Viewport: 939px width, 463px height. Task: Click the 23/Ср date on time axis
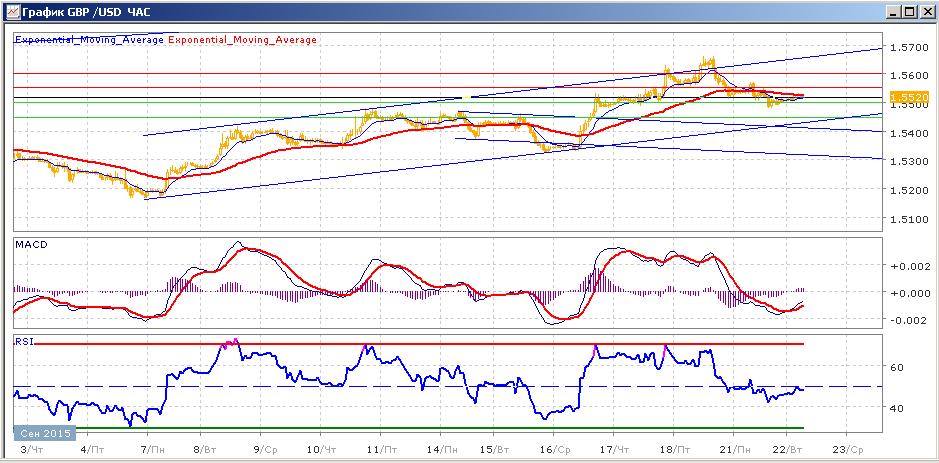pyautogui.click(x=849, y=449)
